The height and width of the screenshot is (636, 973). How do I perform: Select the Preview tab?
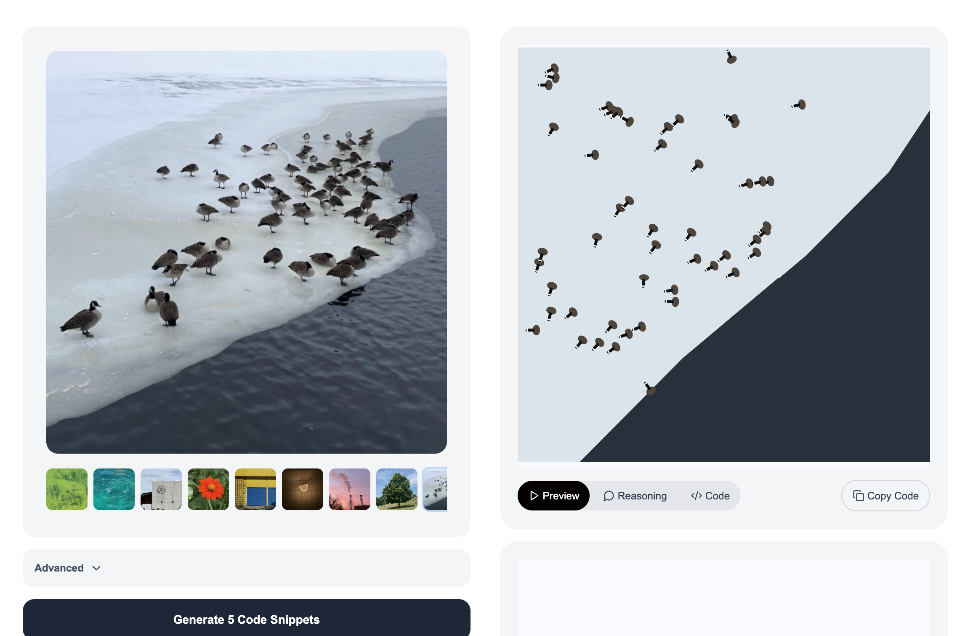click(554, 496)
